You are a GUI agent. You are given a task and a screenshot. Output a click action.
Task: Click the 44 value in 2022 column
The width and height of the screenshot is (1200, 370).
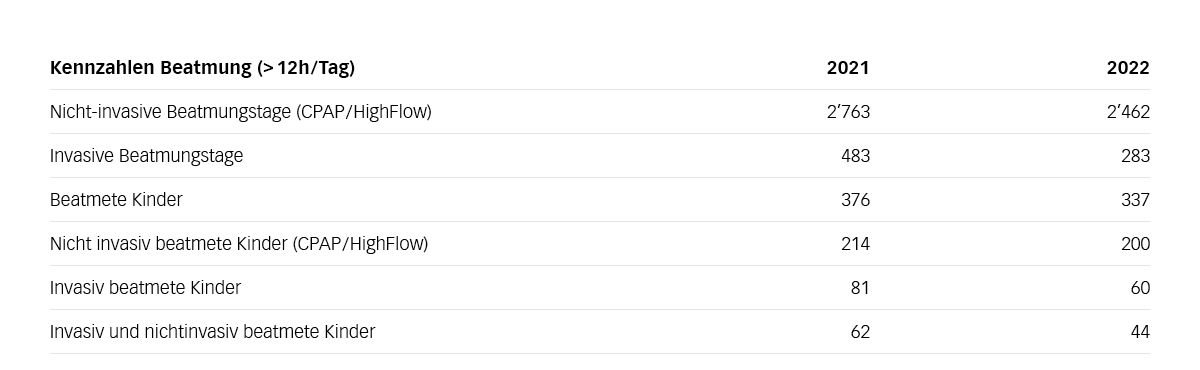click(1140, 332)
